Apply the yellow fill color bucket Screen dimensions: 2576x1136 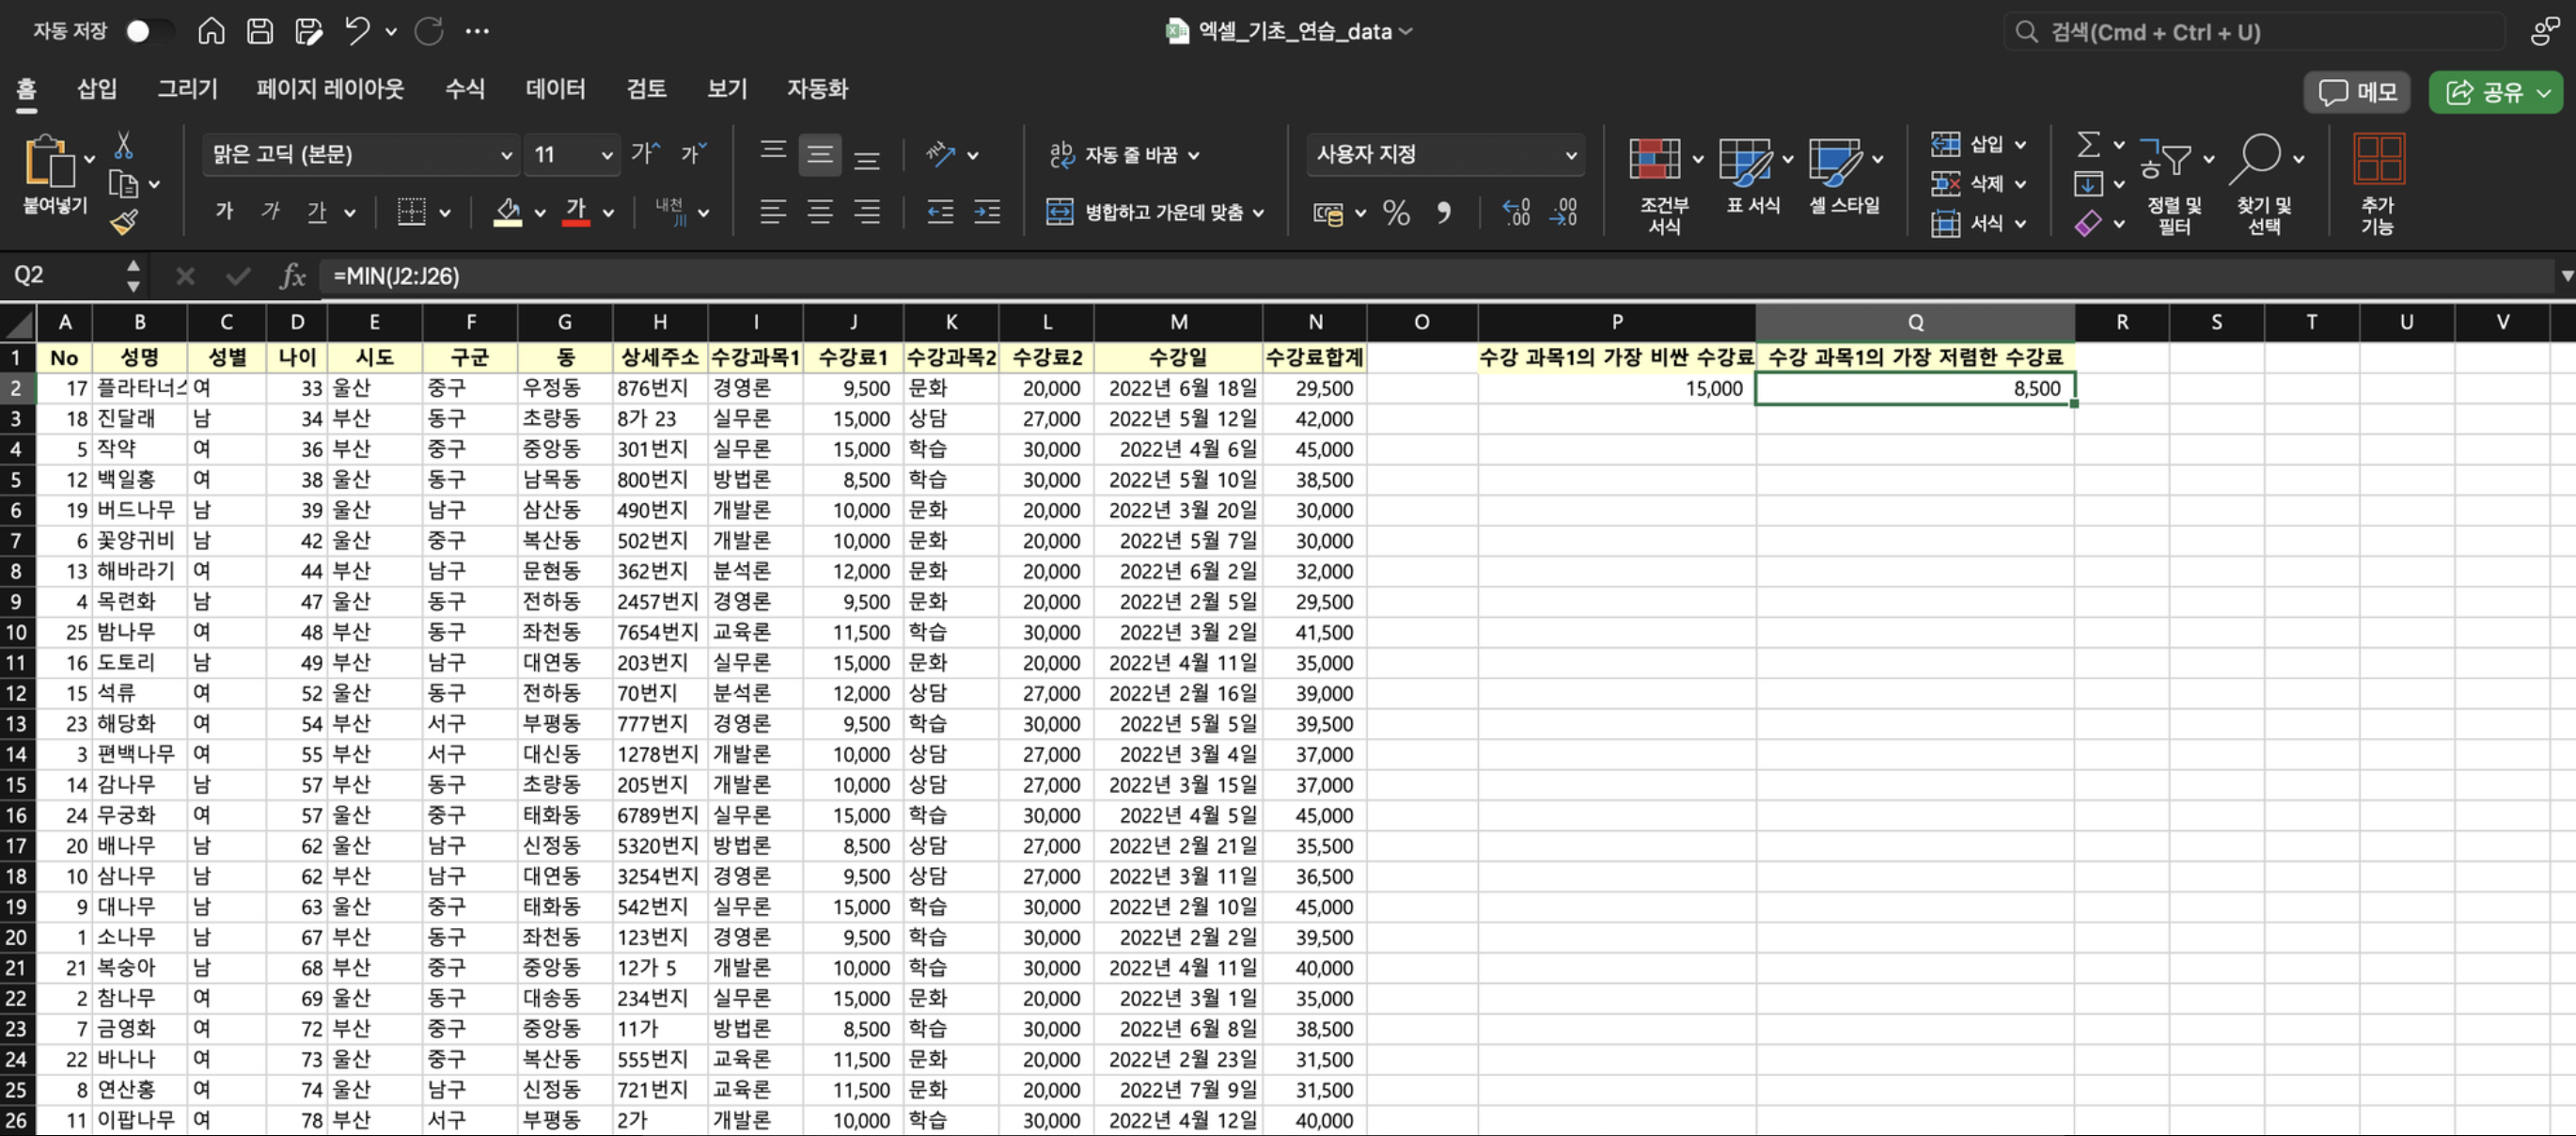508,212
